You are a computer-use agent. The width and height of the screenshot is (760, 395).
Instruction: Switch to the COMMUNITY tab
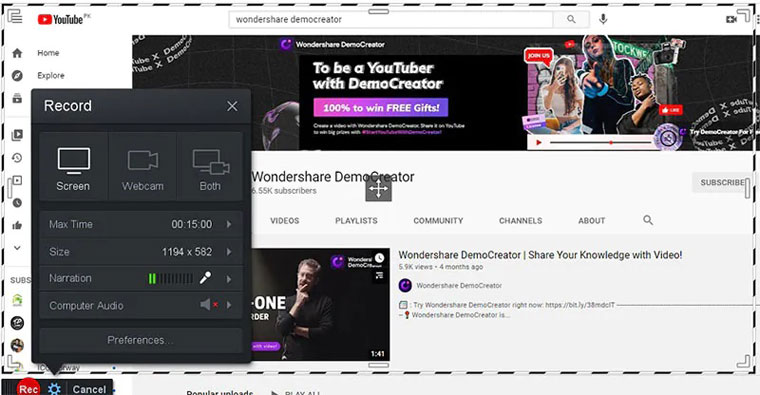coord(438,221)
